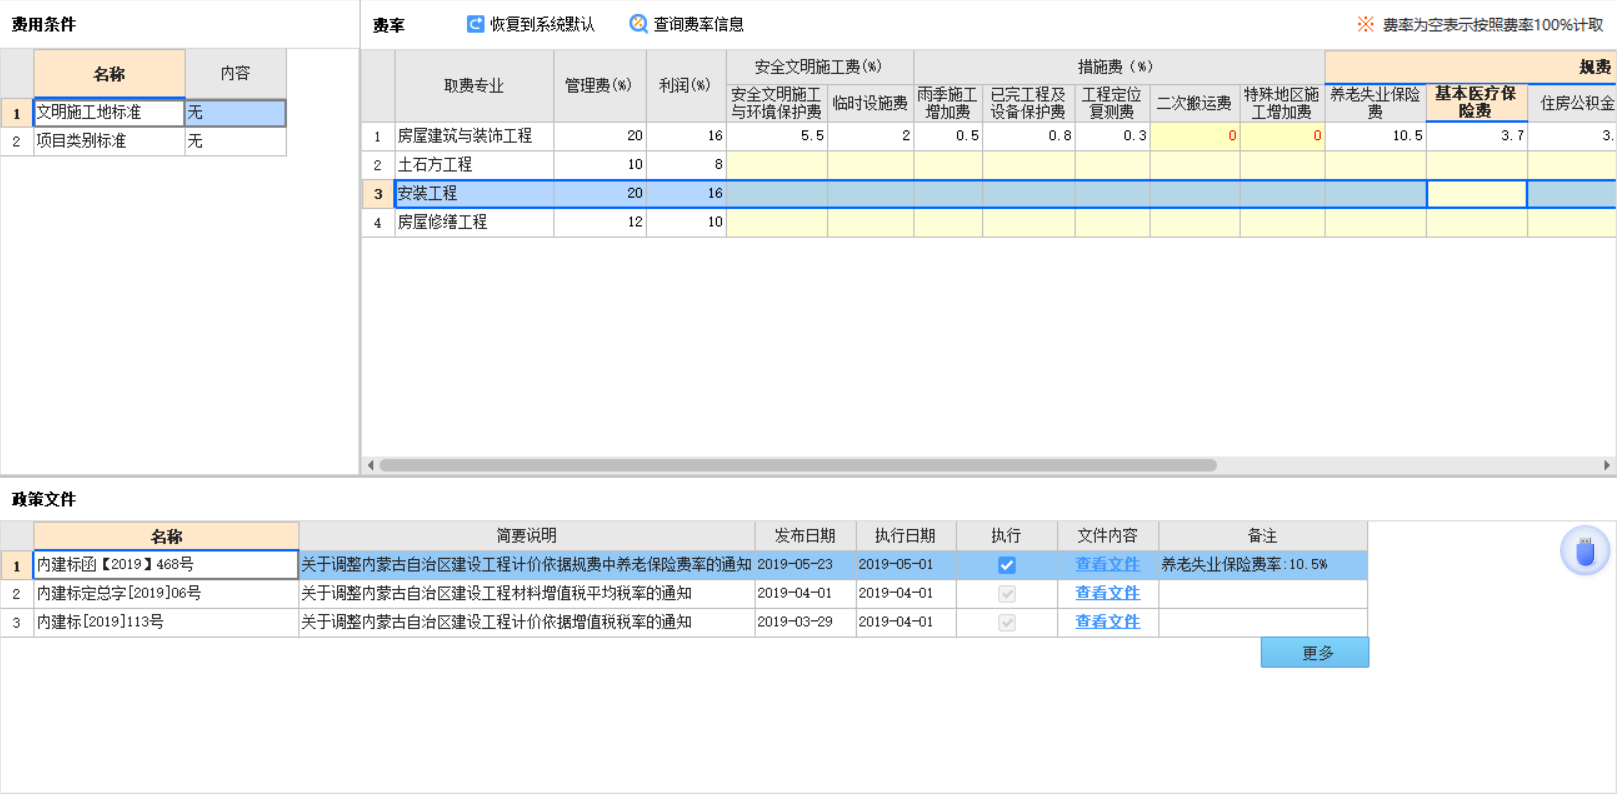
Task: Click the 费用条件 名称 column header
Action: click(x=109, y=74)
